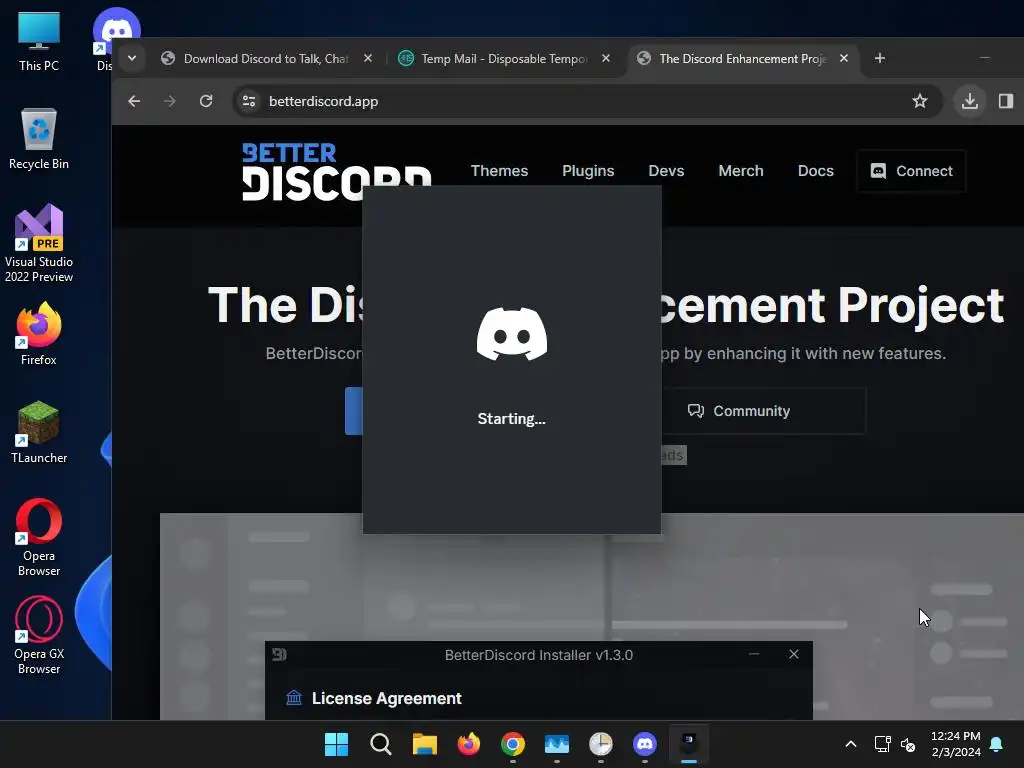Go forward in Chrome
The image size is (1024, 768).
(x=170, y=101)
